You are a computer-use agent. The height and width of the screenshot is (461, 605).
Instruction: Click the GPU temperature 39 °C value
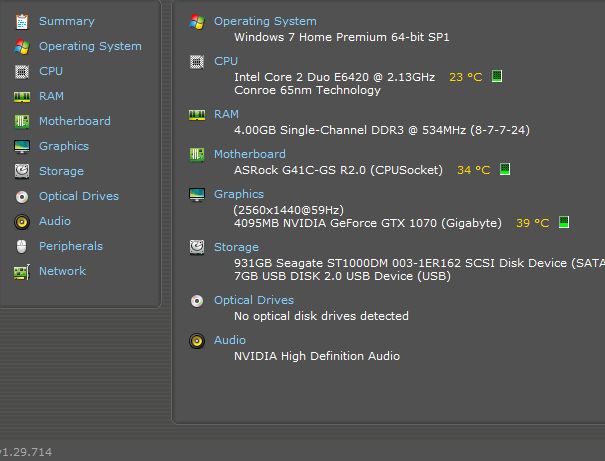point(533,223)
